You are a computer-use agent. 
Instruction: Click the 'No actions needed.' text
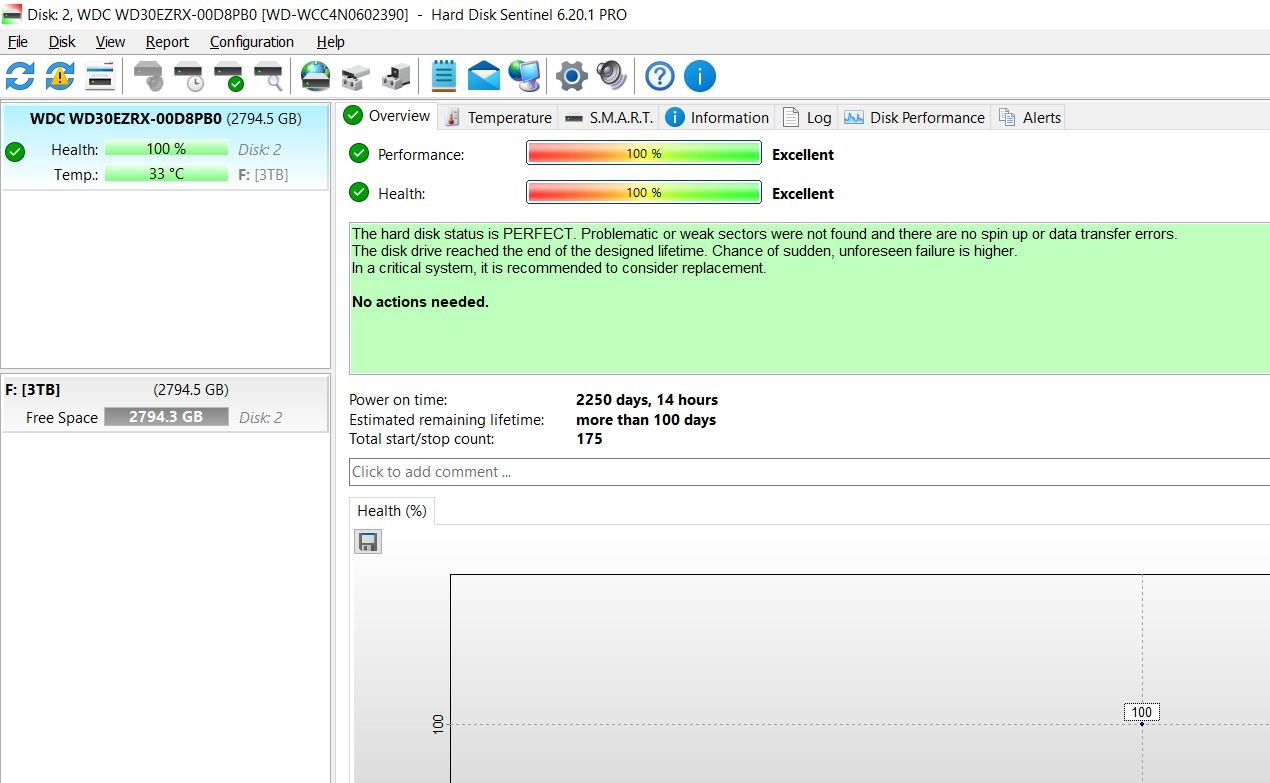click(x=420, y=302)
